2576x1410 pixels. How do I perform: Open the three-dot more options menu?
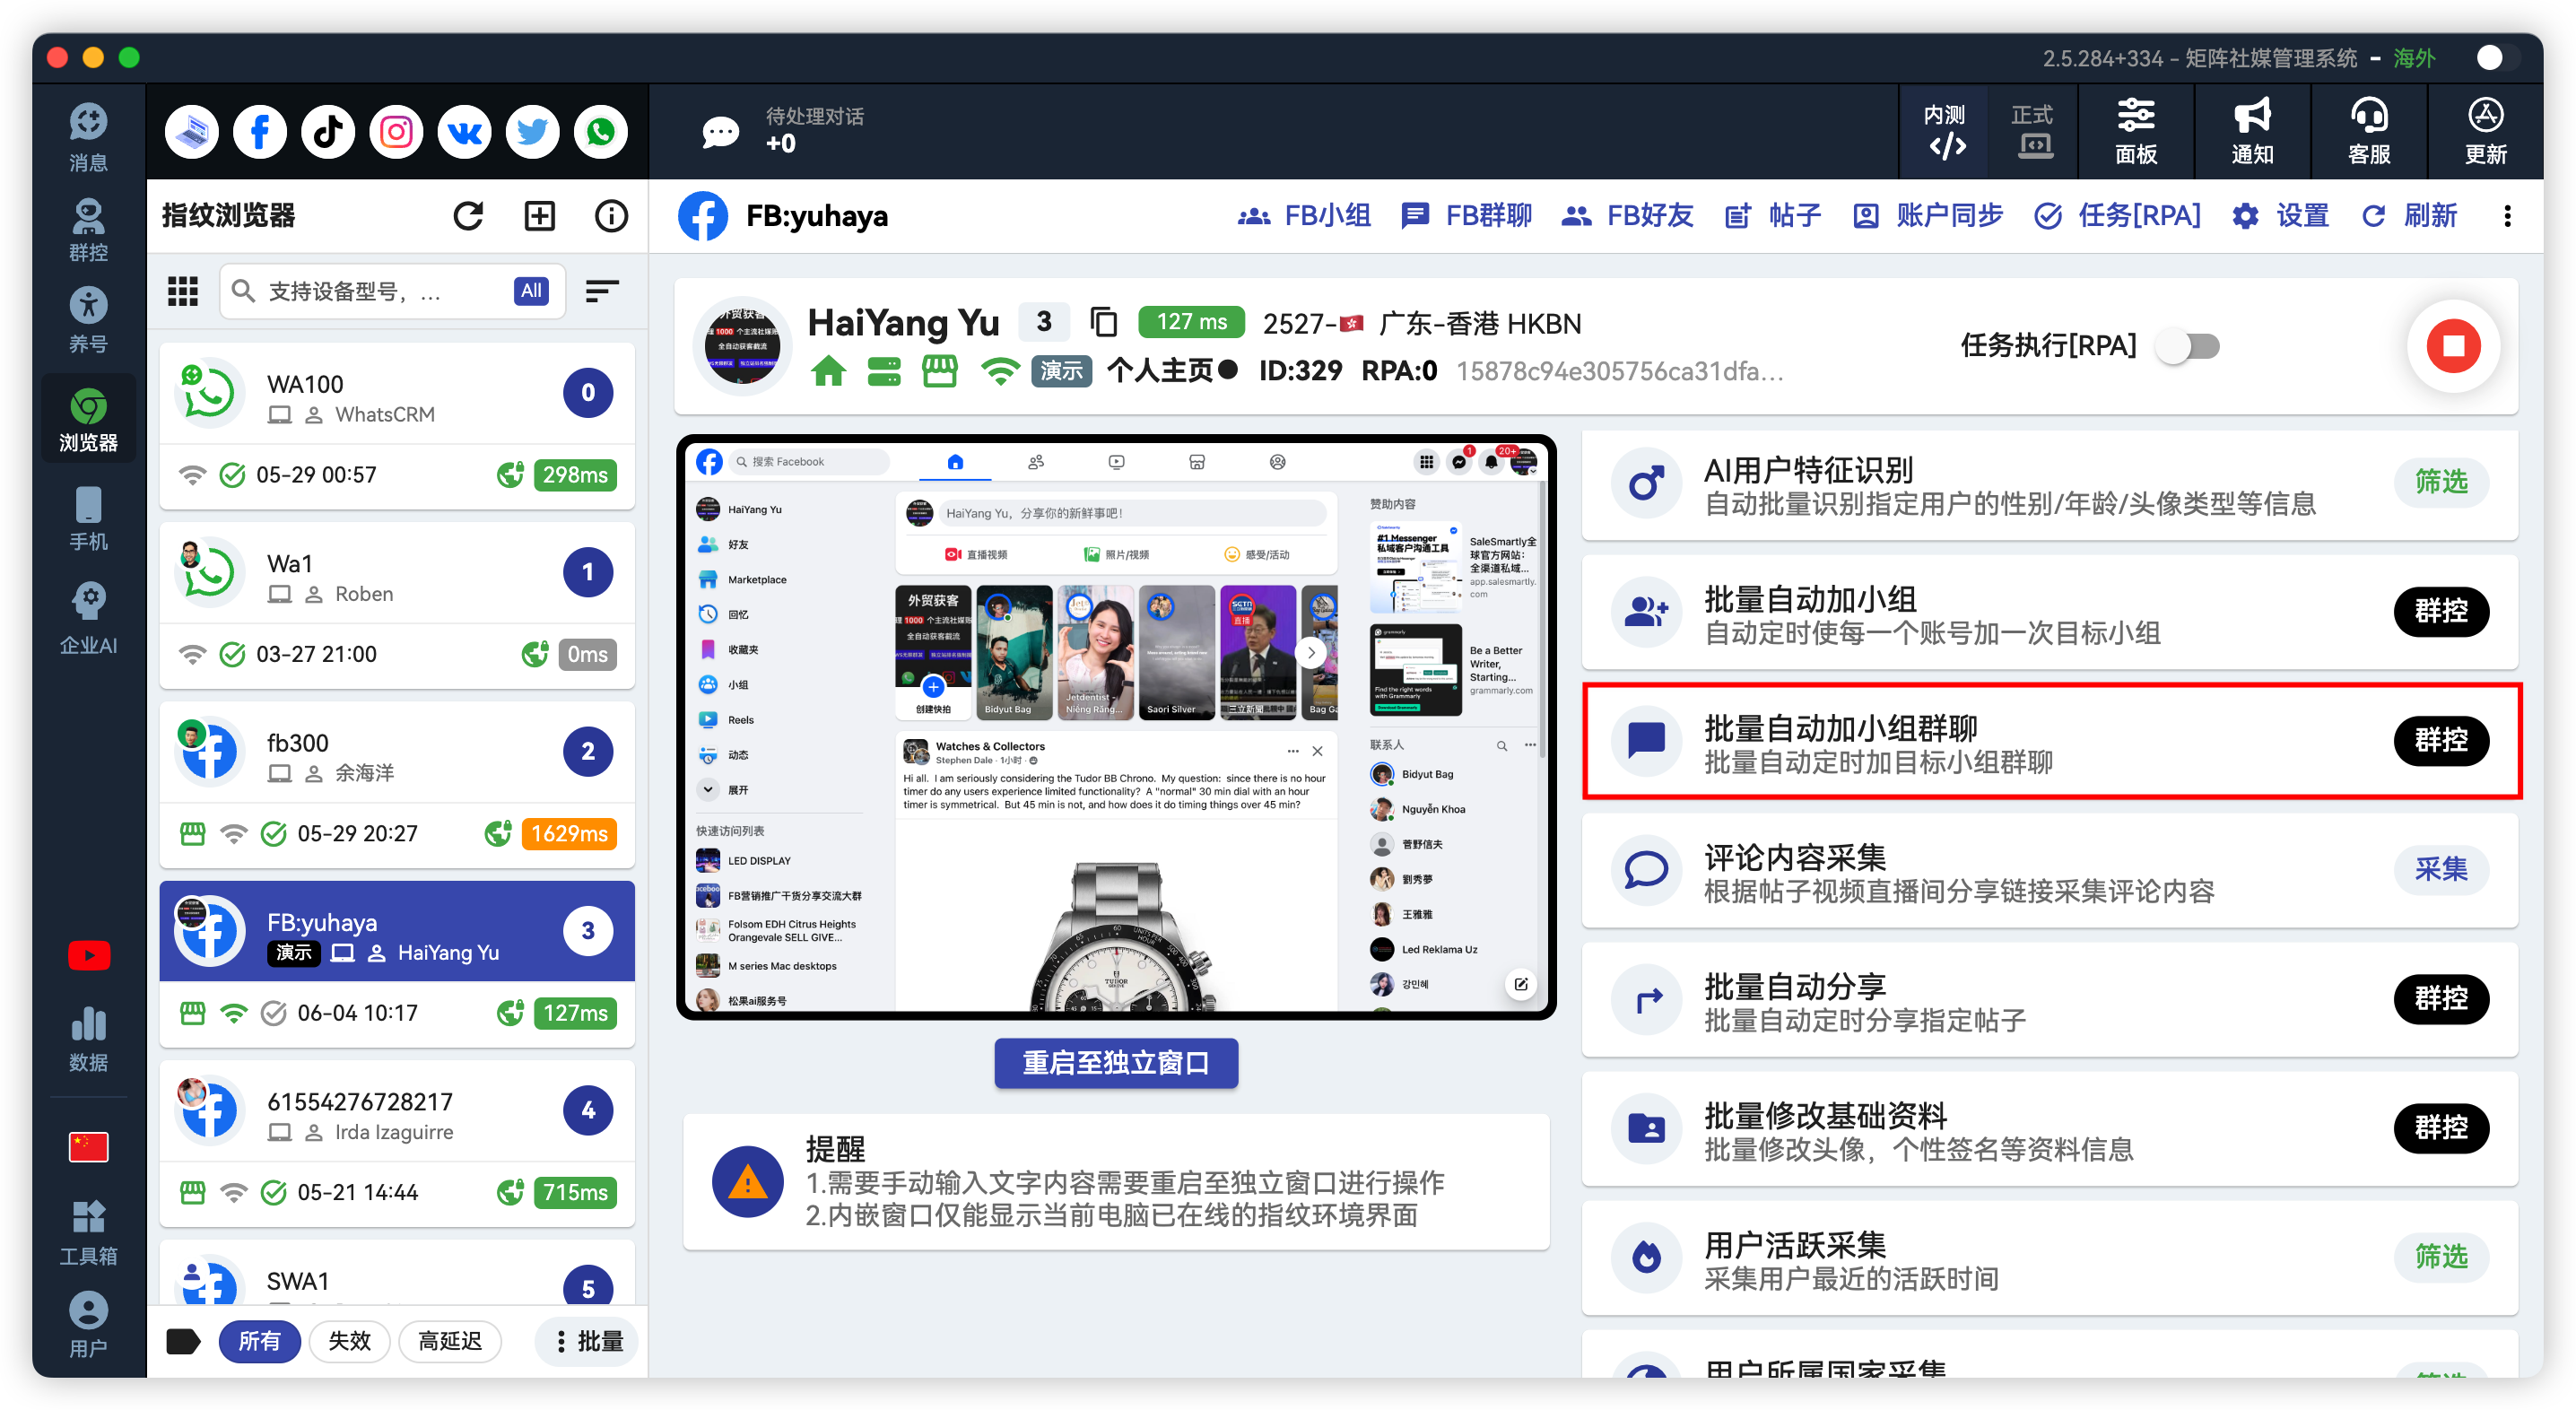[x=2507, y=216]
